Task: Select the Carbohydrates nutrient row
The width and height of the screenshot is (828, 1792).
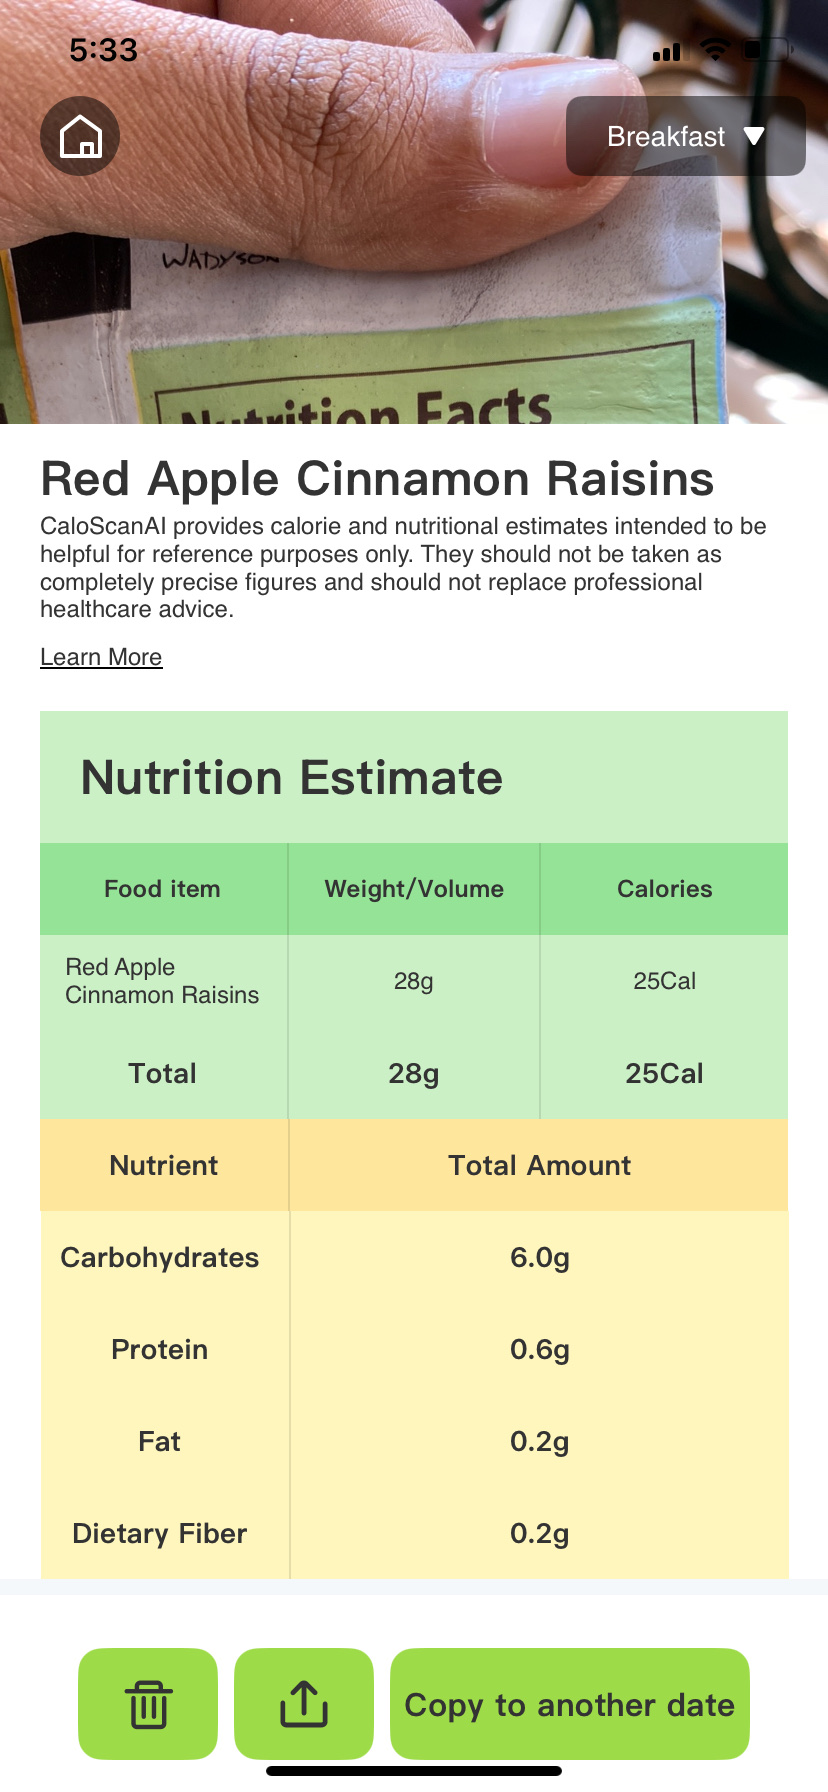Action: [160, 1257]
